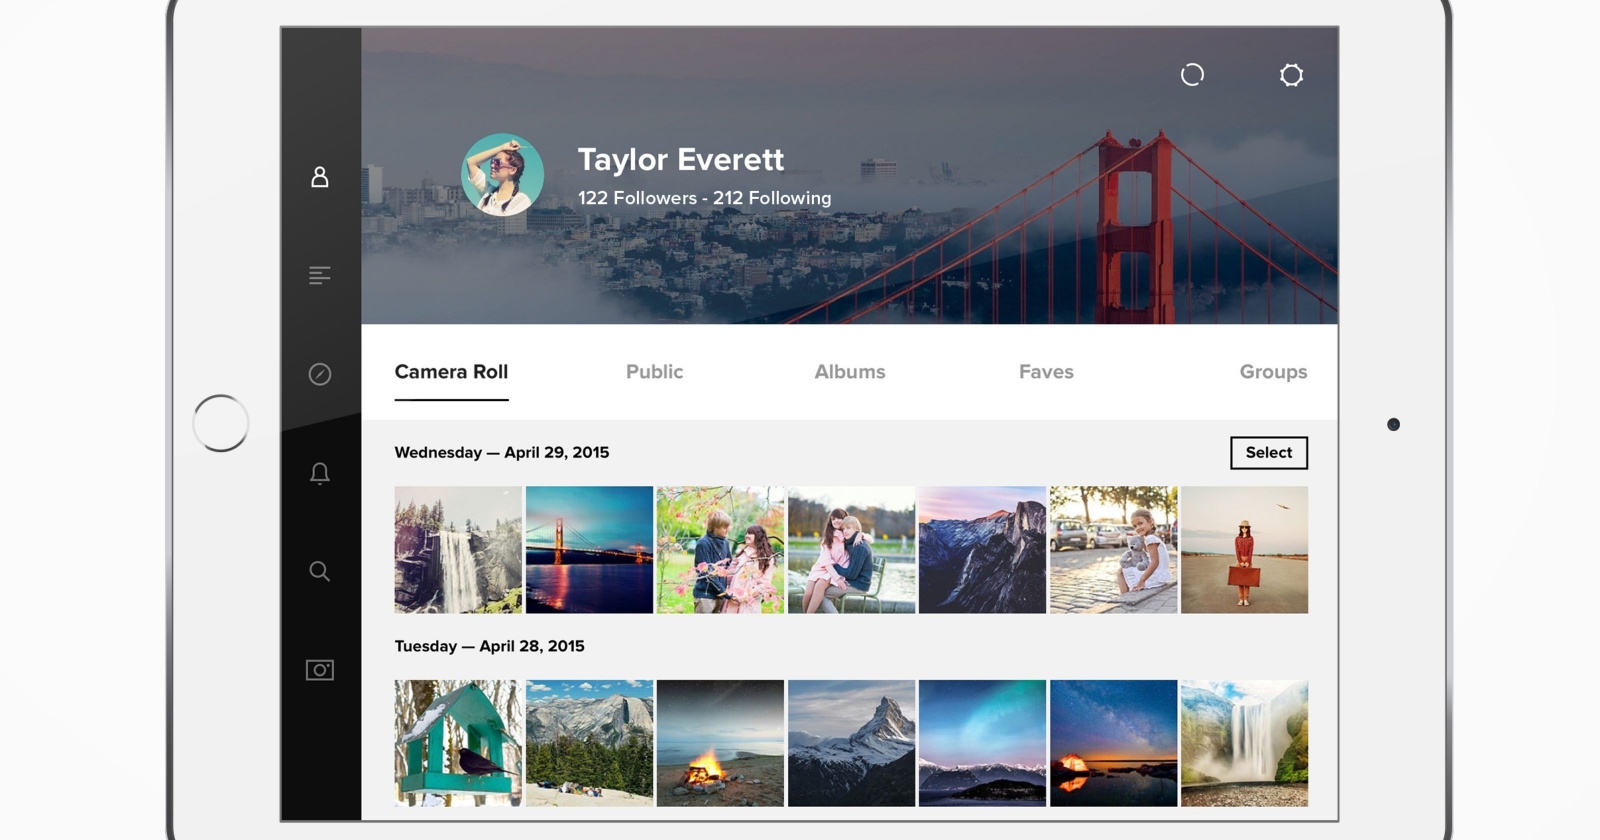The width and height of the screenshot is (1600, 840).
Task: Open notifications bell icon in sidebar
Action: (320, 473)
